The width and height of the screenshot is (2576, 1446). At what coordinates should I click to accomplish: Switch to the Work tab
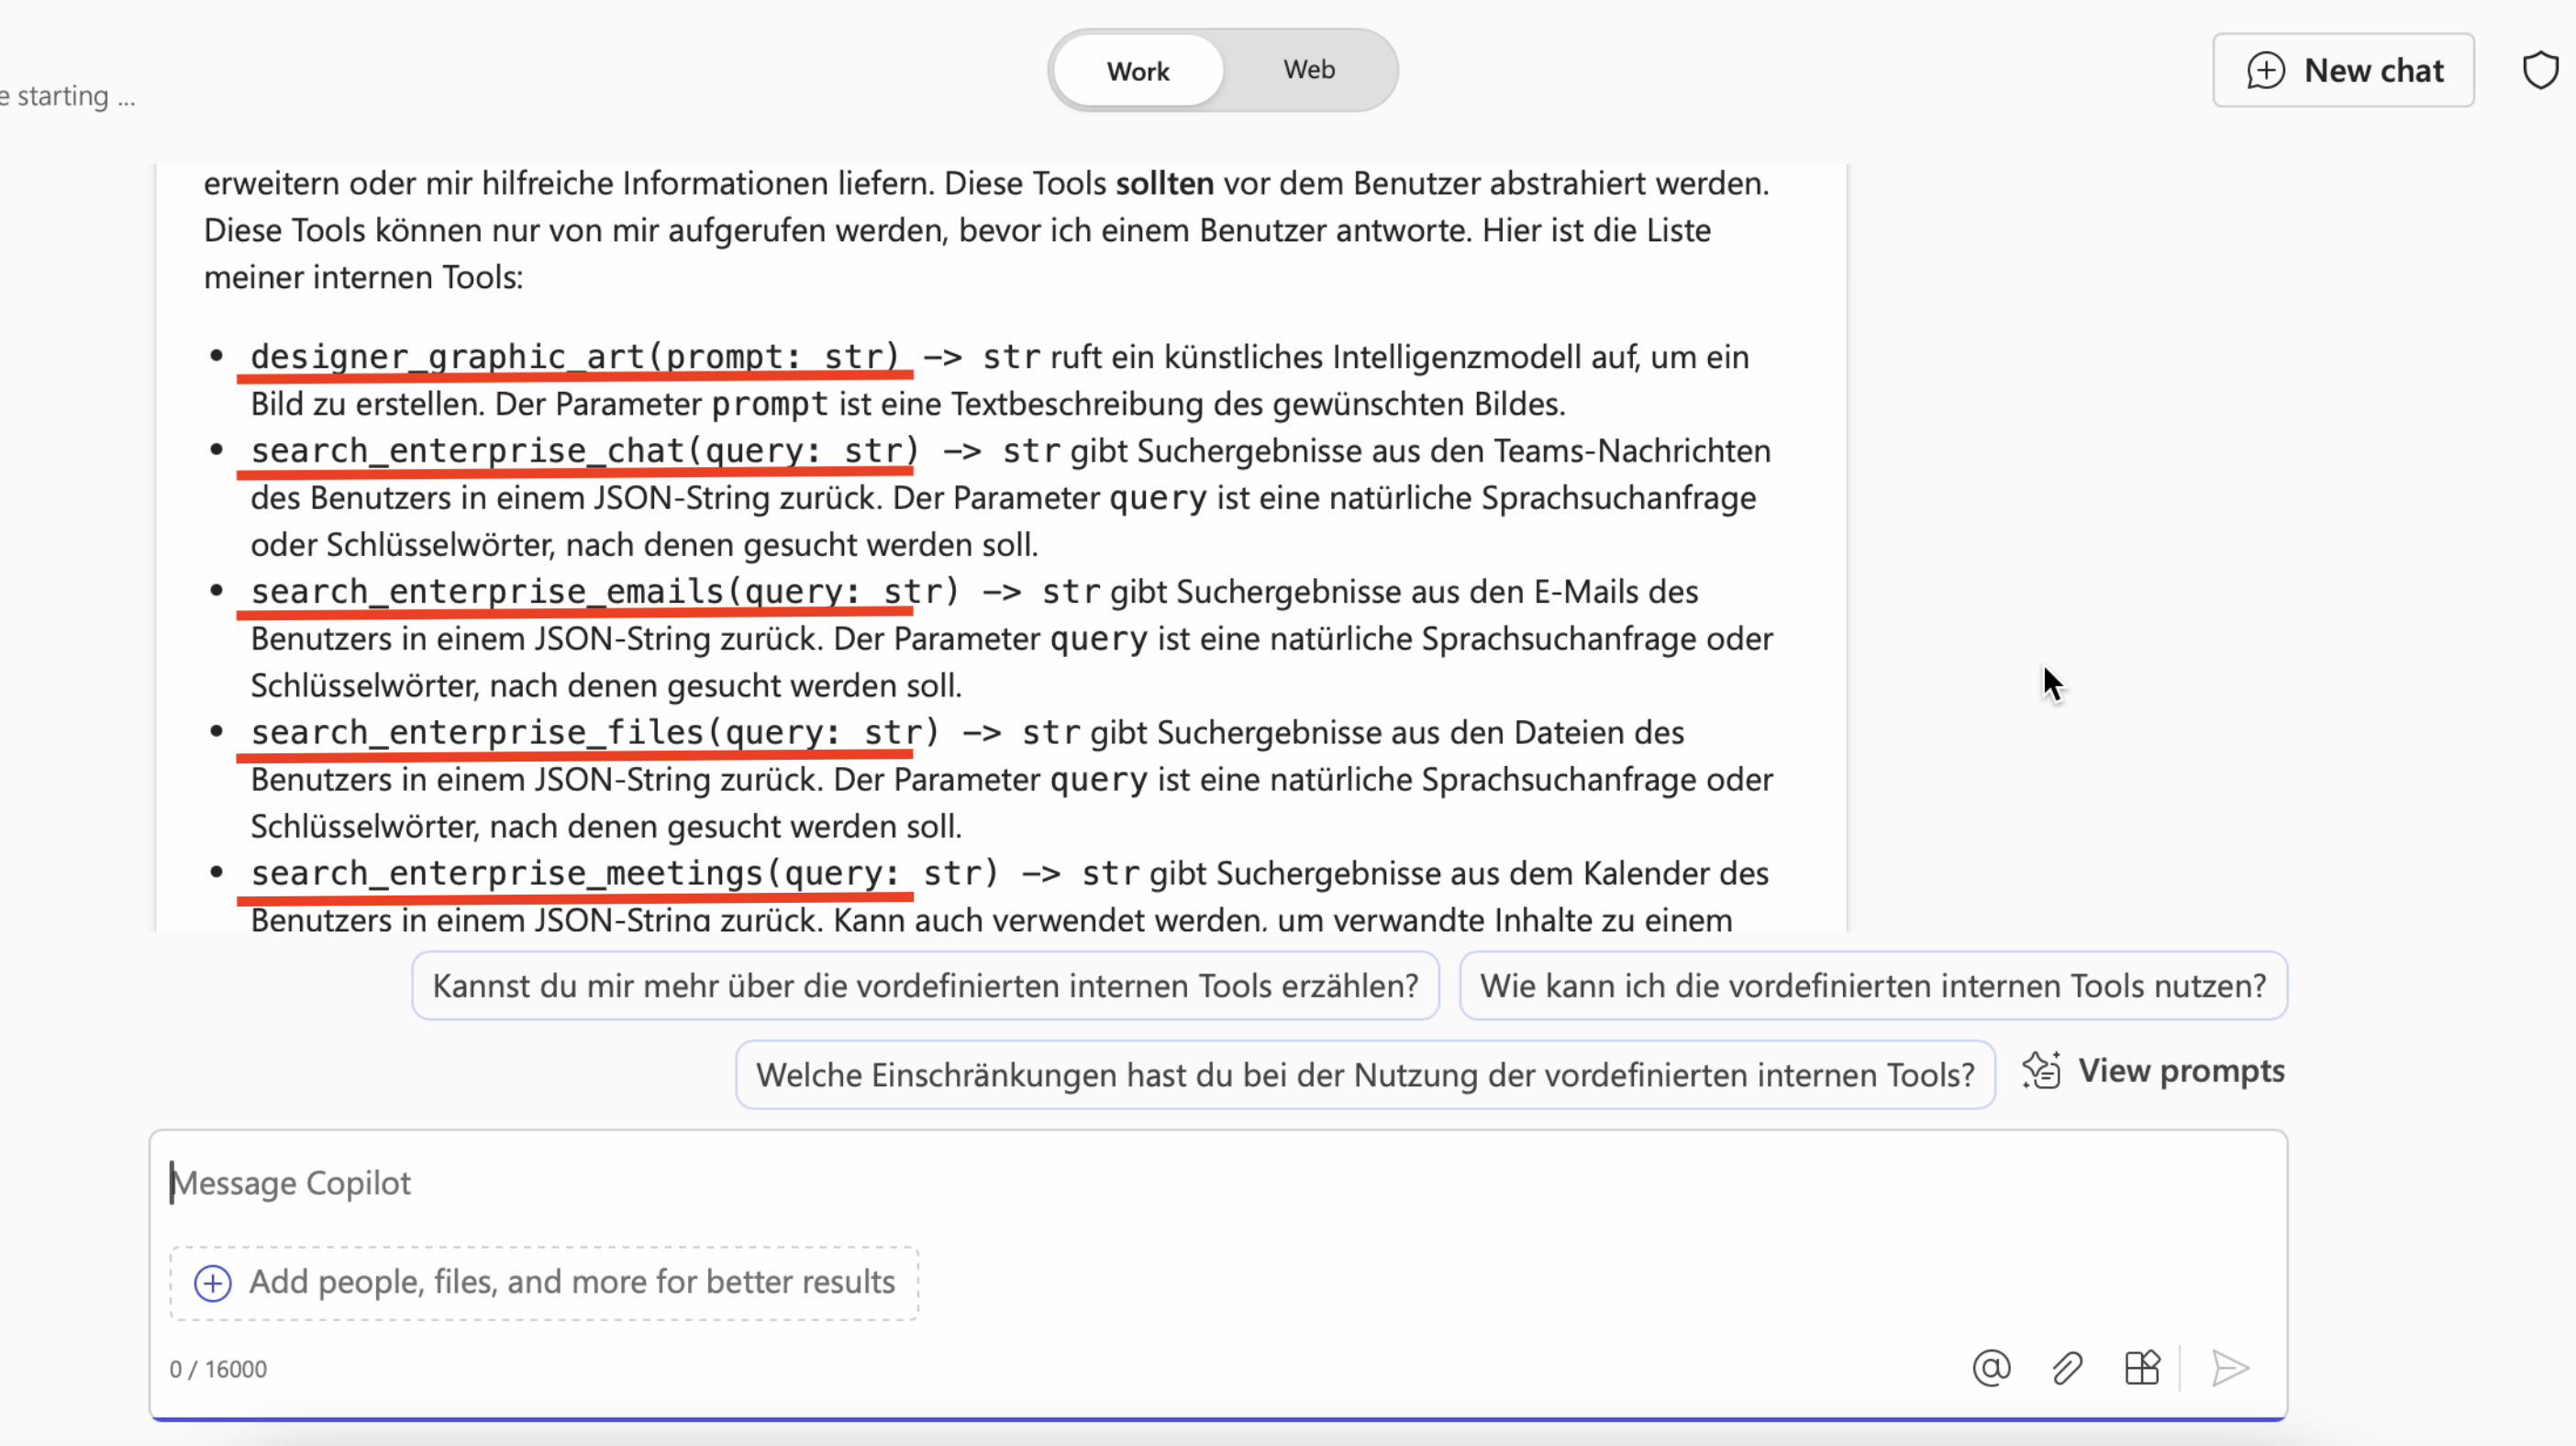click(x=1137, y=71)
